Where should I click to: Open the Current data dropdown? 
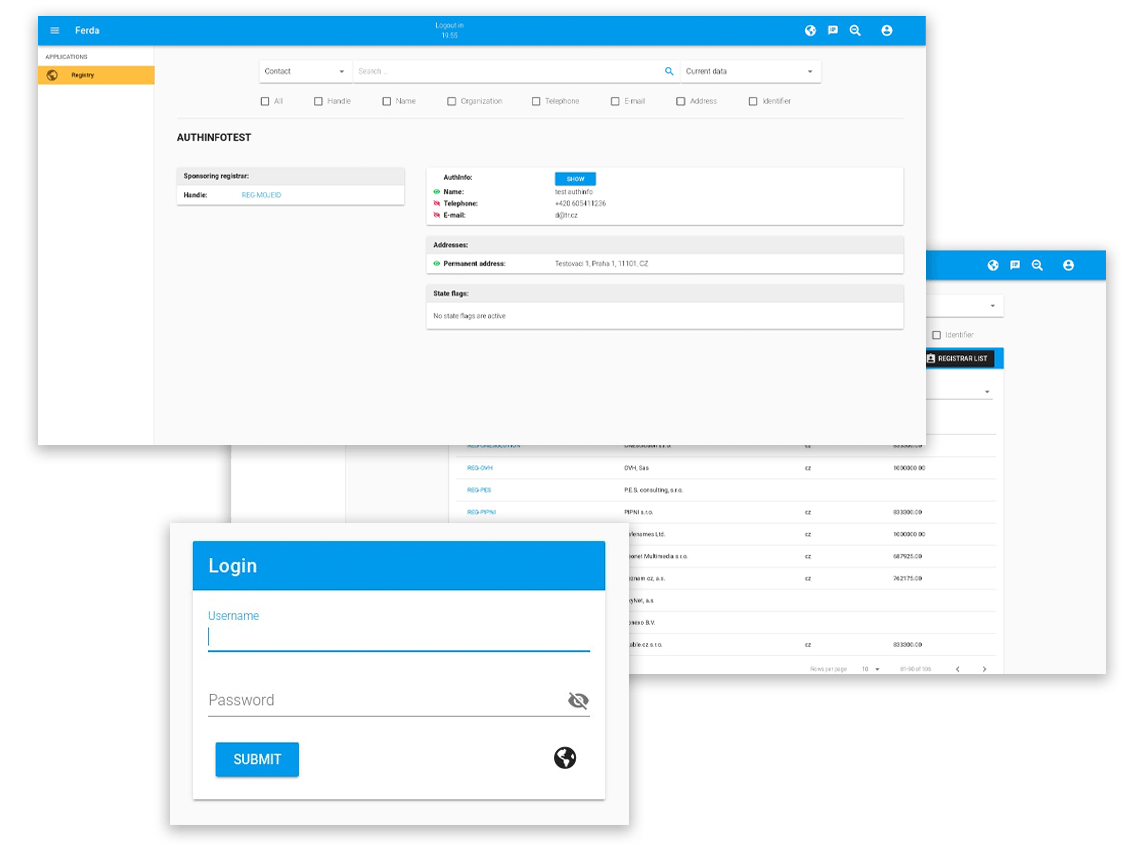750,72
